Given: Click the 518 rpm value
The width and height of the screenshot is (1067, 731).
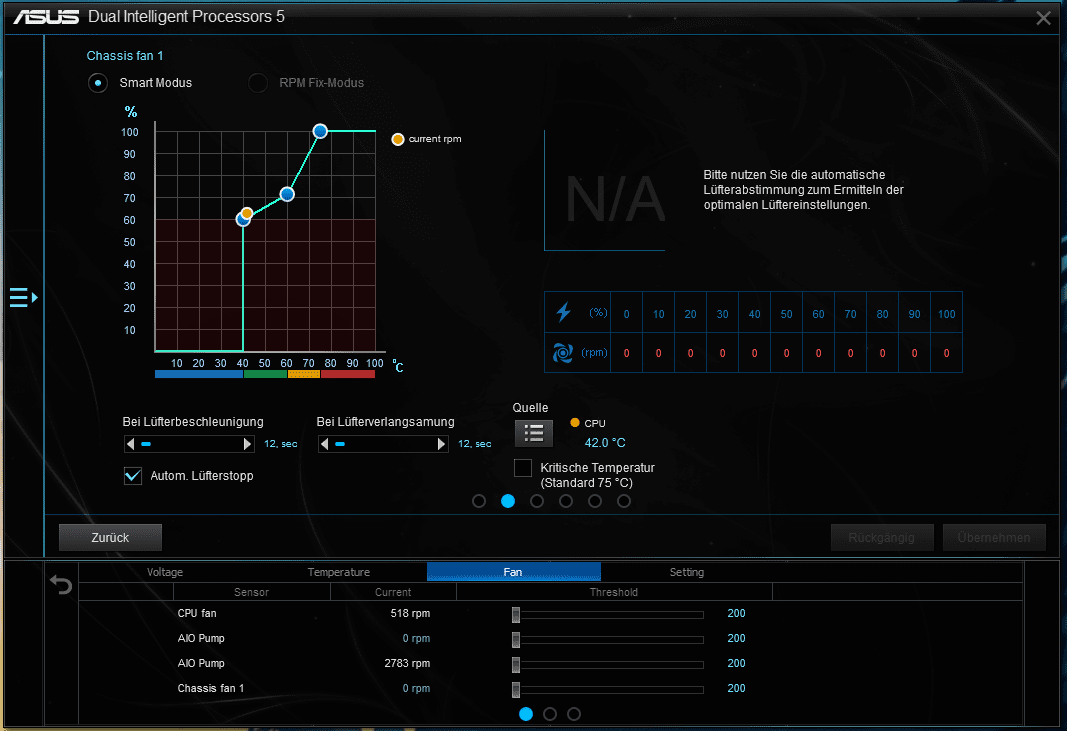Looking at the screenshot, I should 410,613.
